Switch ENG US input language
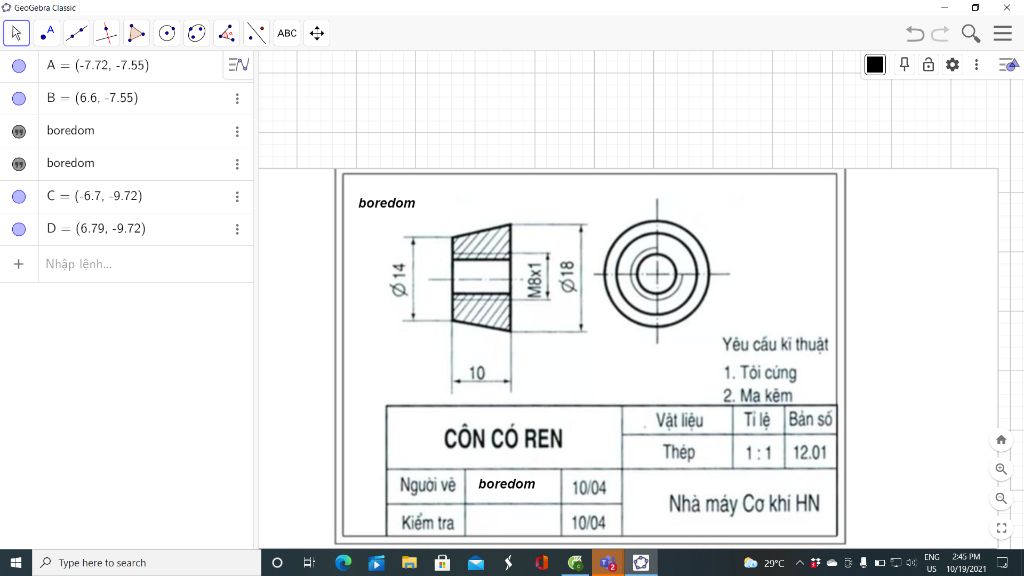 coord(932,562)
